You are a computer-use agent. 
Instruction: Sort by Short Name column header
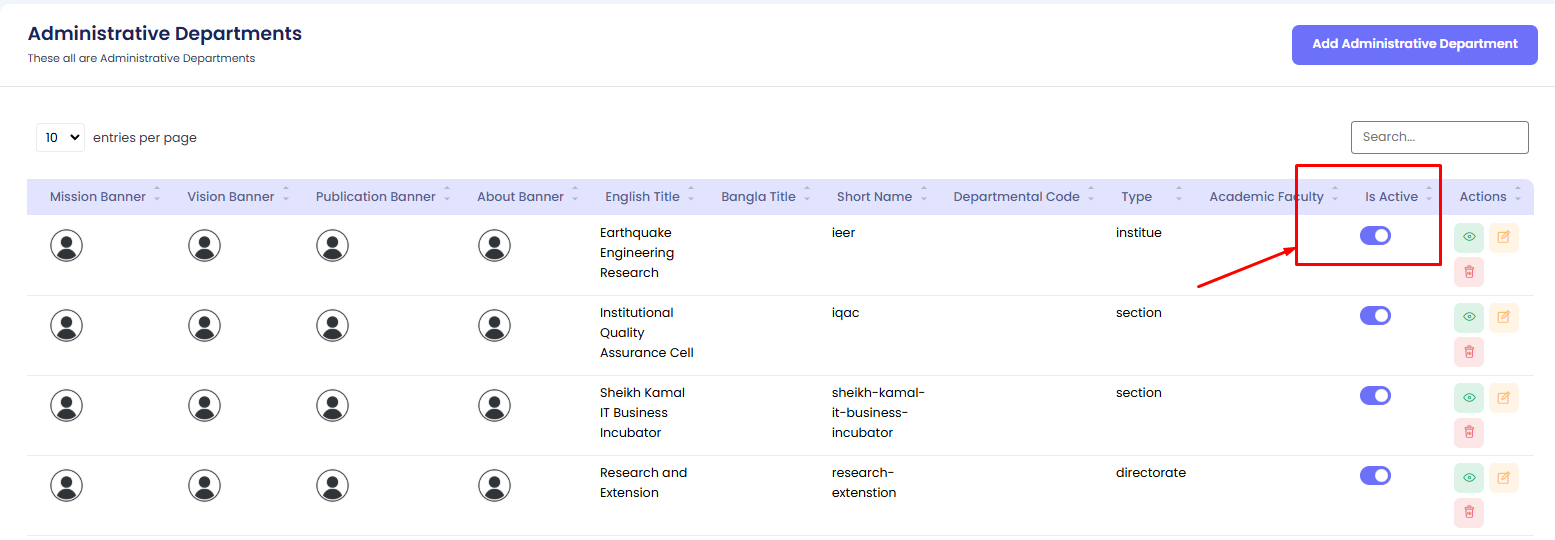pyautogui.click(x=874, y=197)
